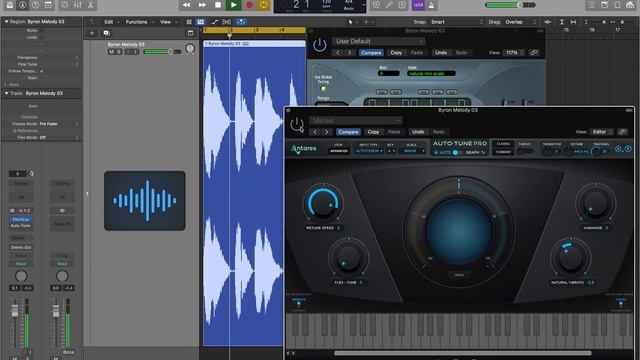The image size is (640, 360).
Task: Adjust the master volume slider in control bar
Action: 510,5
